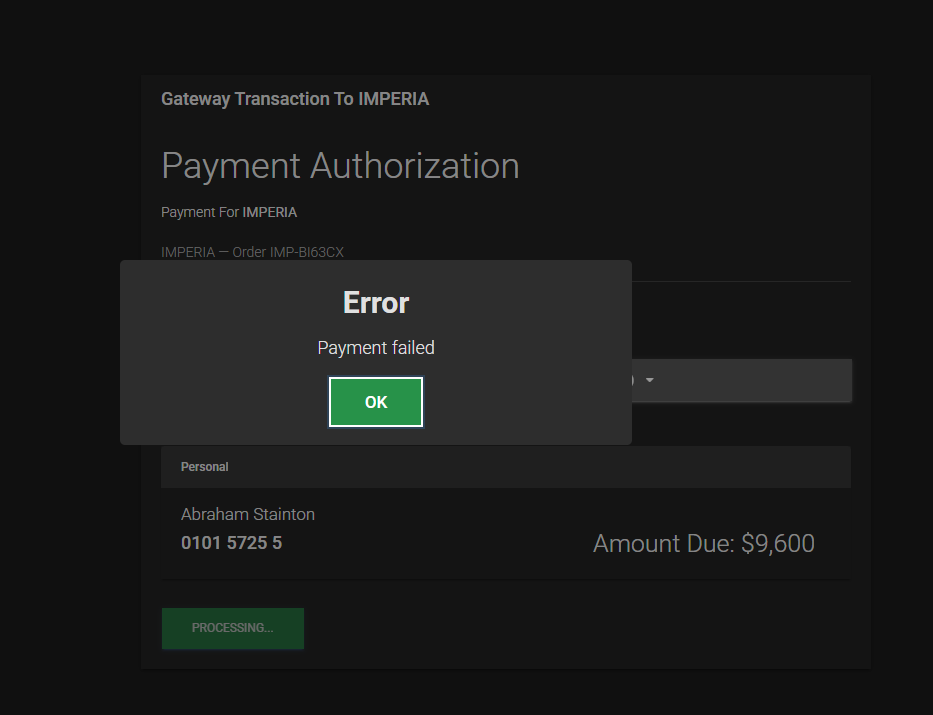The height and width of the screenshot is (715, 933).
Task: Click the Gateway Transaction To IMPERIA title
Action: pos(295,99)
